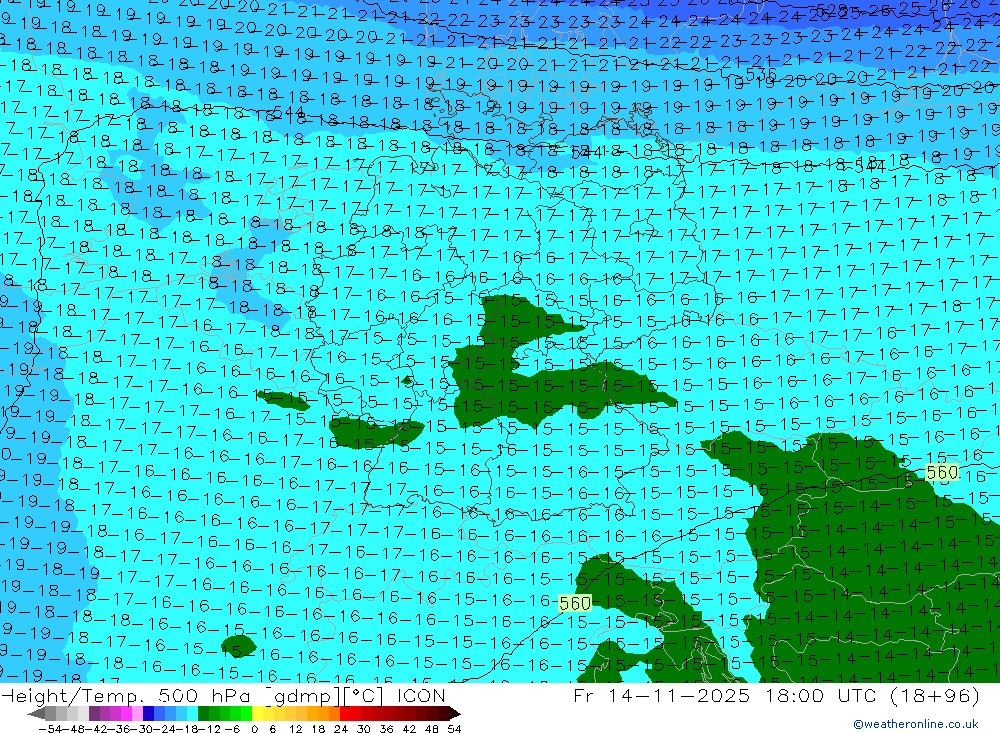Screen dimensions: 1000x733
Task: Select the dark blue legend color swatch
Action: click(148, 713)
